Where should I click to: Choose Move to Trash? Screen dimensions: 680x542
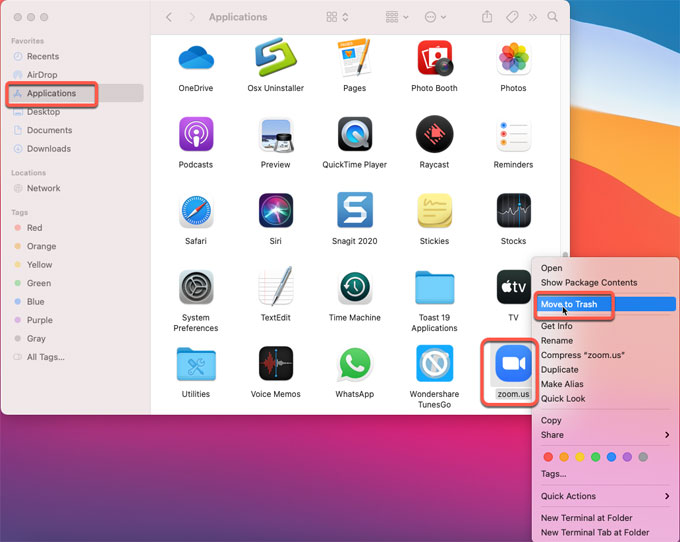point(605,304)
